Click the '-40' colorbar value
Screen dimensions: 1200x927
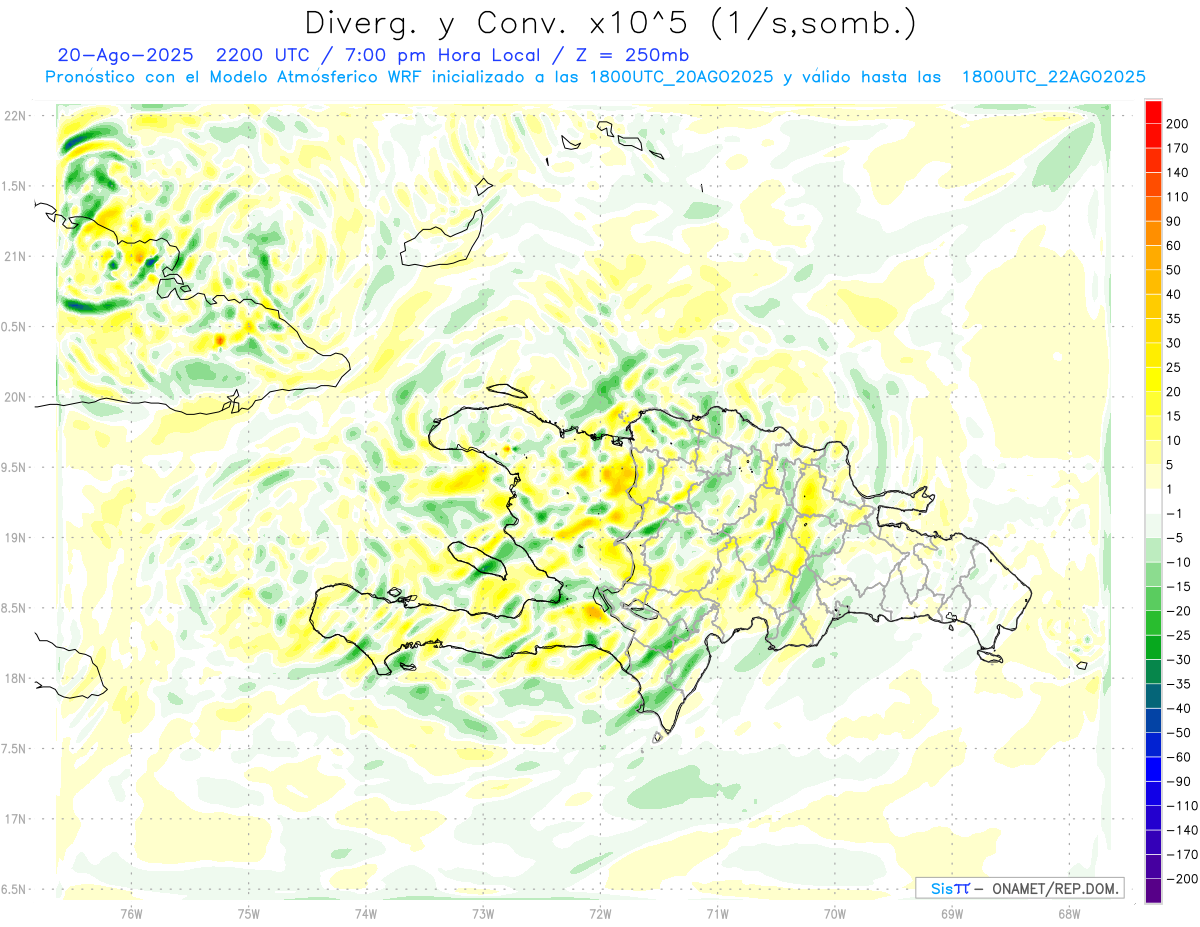(x=1178, y=708)
